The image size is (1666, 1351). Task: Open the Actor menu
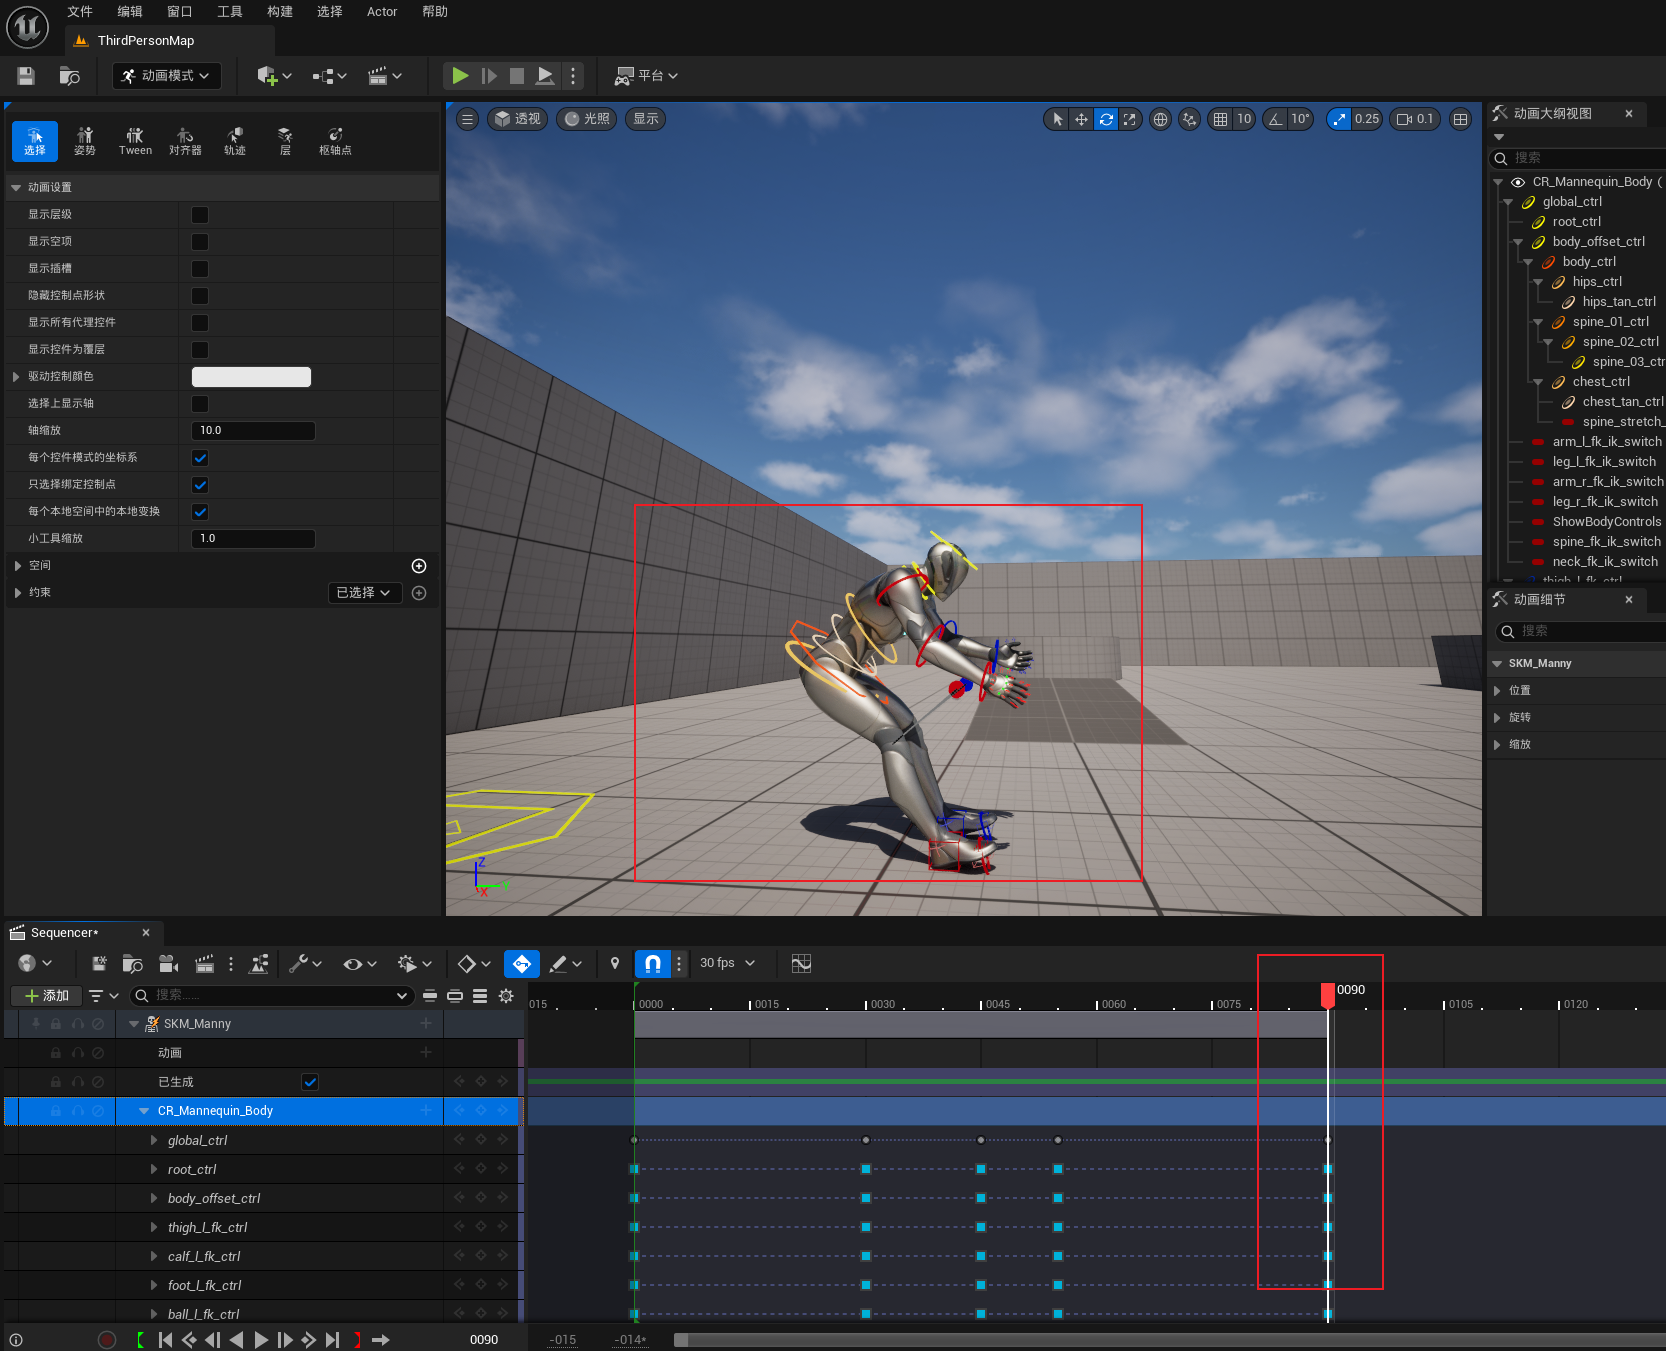(382, 12)
